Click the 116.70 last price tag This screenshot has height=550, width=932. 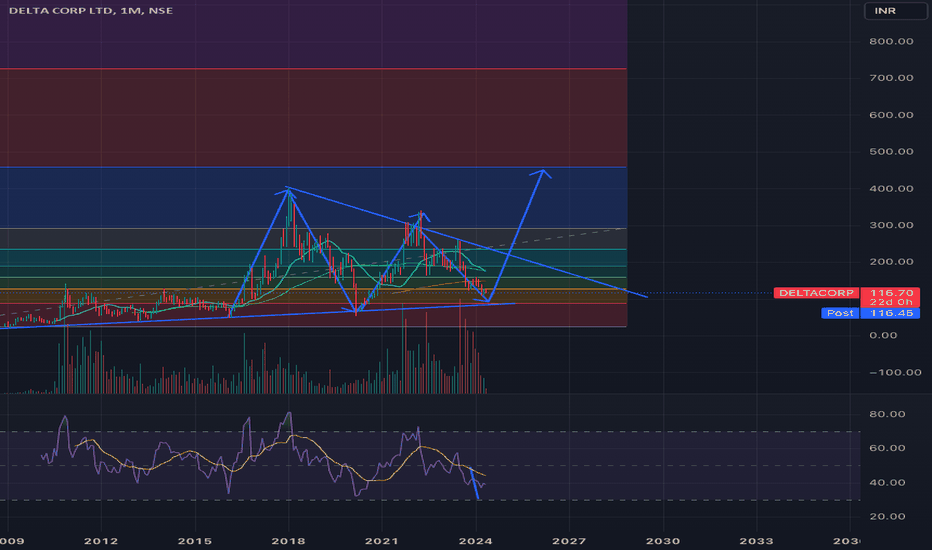click(890, 293)
